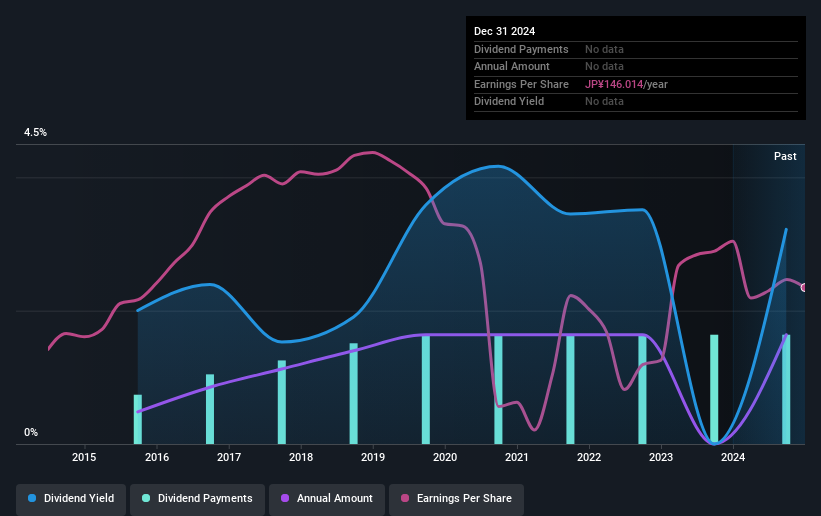Click the 2021 x-axis label
The image size is (821, 516).
517,457
